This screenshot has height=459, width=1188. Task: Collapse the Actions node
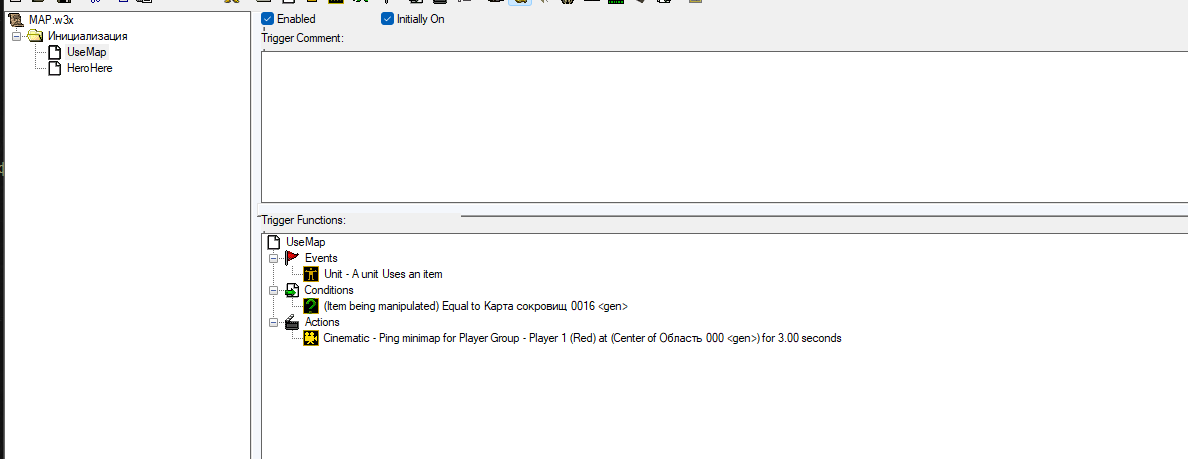click(x=274, y=323)
